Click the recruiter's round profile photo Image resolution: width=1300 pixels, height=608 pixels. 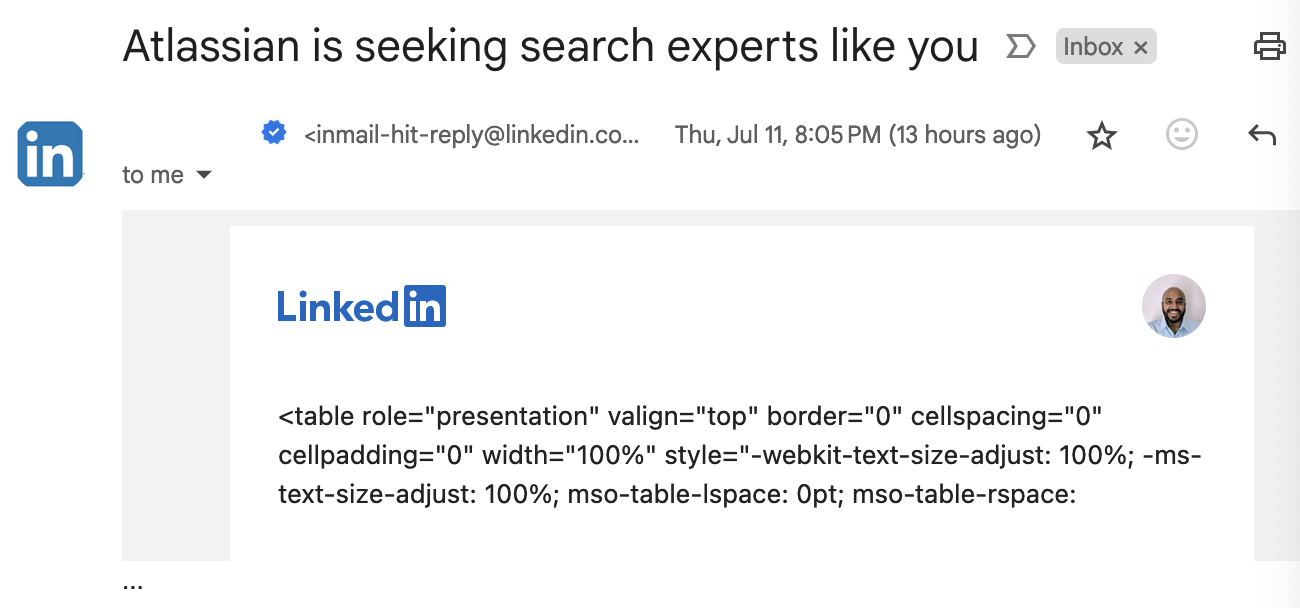(x=1173, y=306)
